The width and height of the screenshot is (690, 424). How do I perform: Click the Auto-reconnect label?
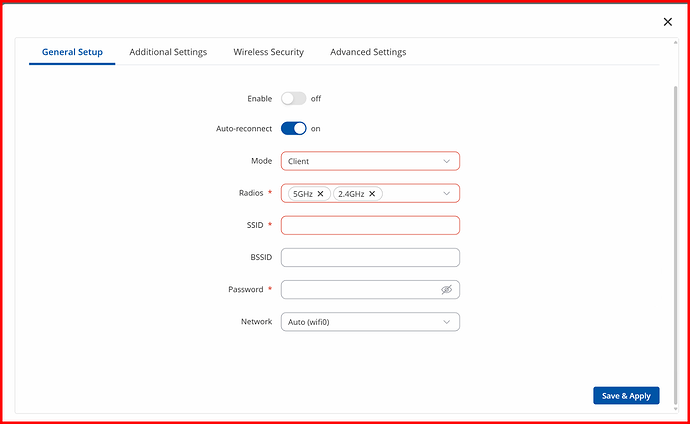244,129
